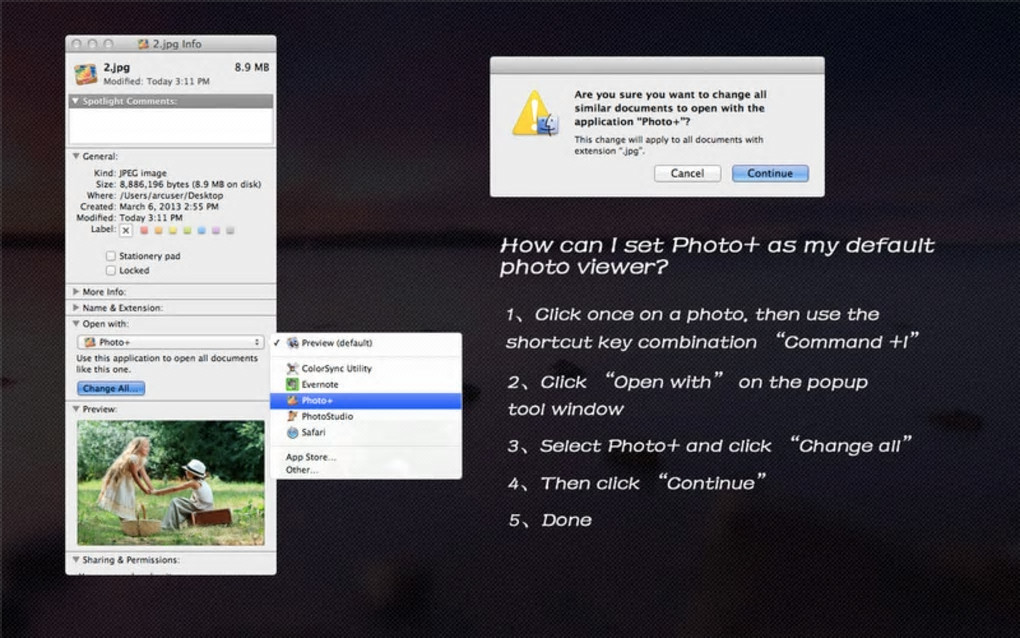Click the "2.jpg" file name in header
1020x638 pixels.
(116, 67)
